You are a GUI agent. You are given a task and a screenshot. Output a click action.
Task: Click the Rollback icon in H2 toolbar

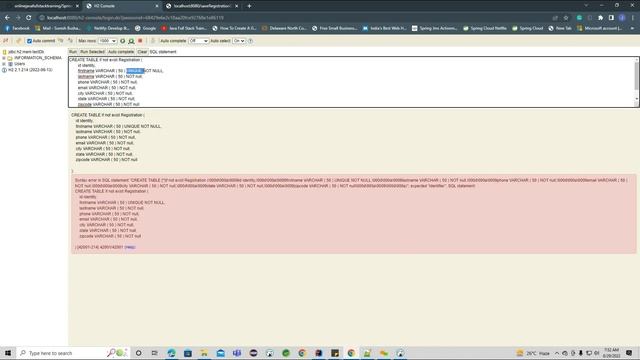(x=60, y=41)
